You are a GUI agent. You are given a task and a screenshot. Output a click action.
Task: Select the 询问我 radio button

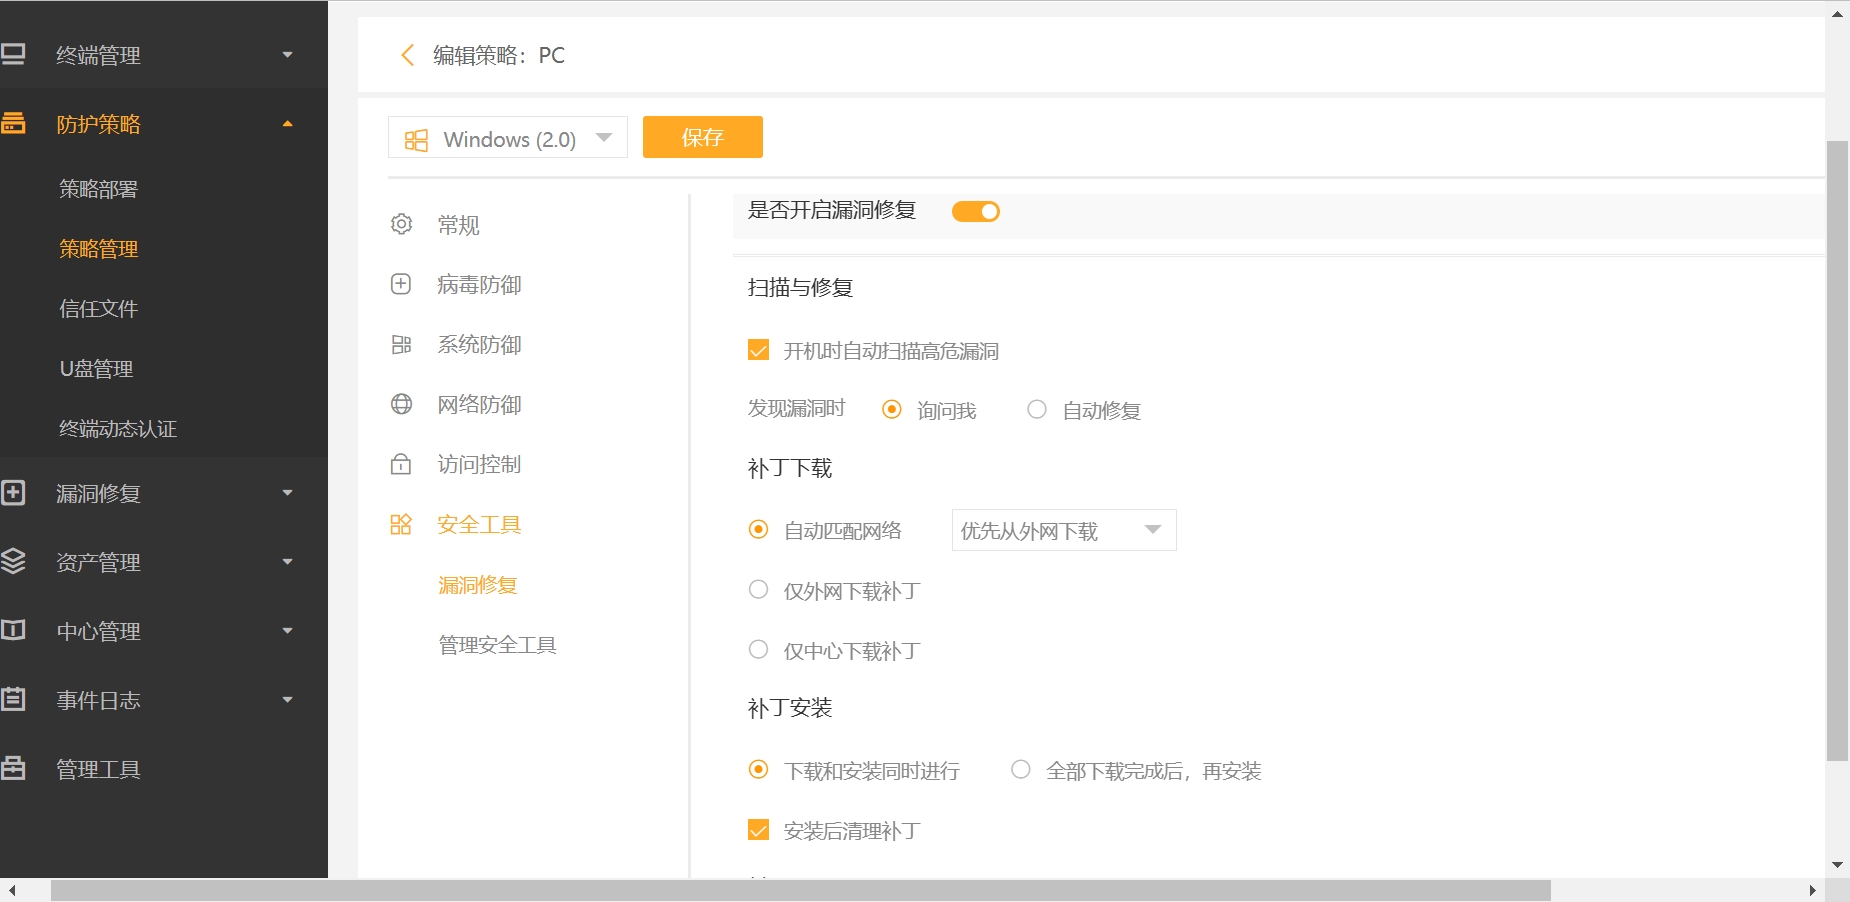pyautogui.click(x=892, y=409)
